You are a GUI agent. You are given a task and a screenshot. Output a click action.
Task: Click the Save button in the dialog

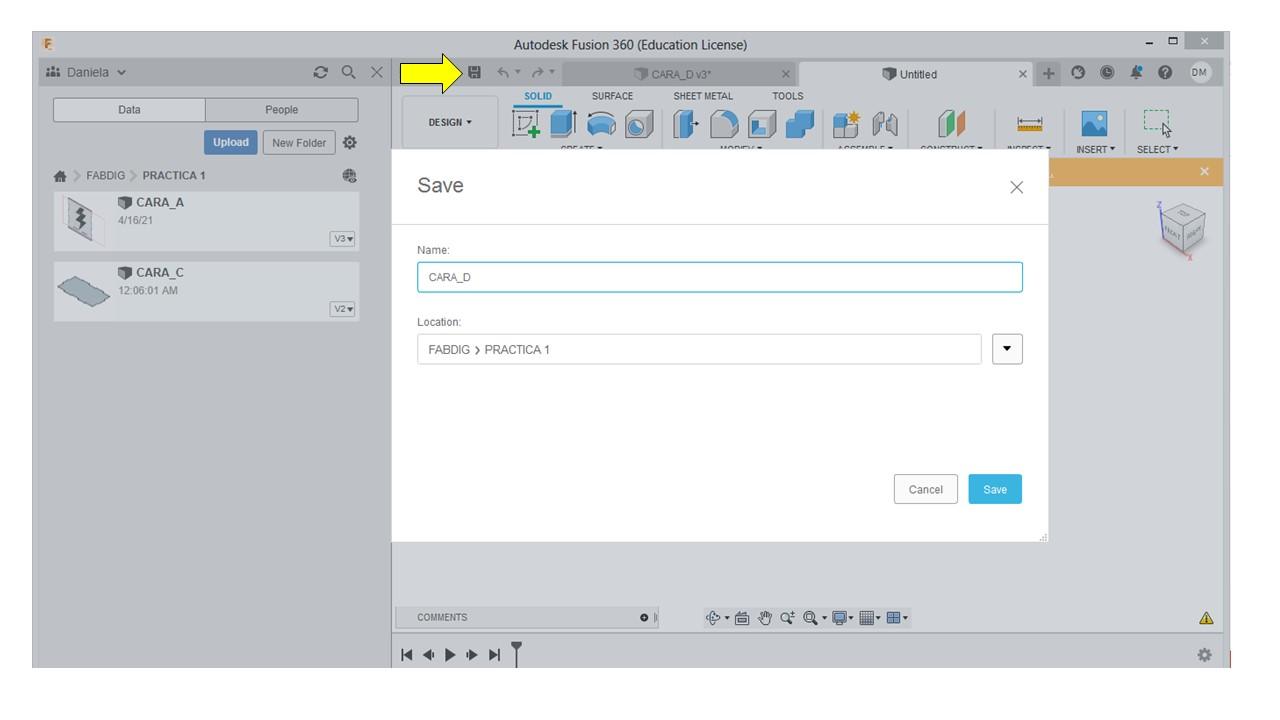[x=995, y=489]
